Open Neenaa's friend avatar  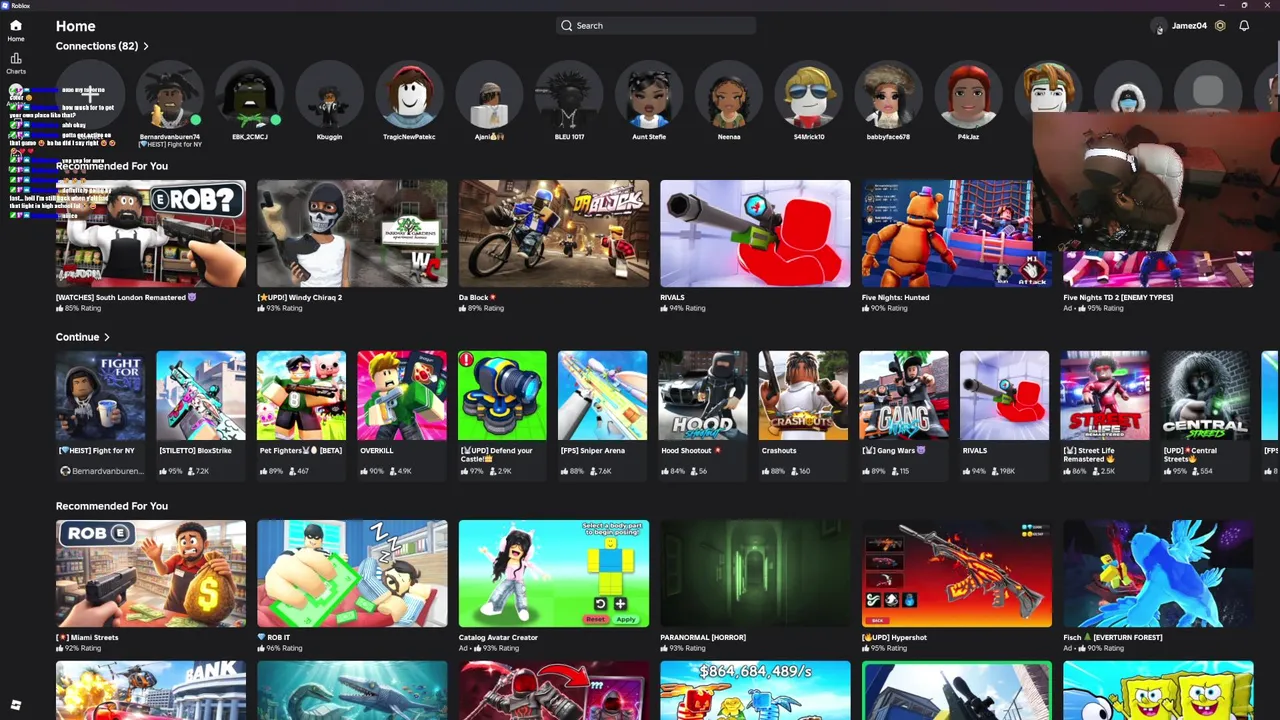[729, 95]
